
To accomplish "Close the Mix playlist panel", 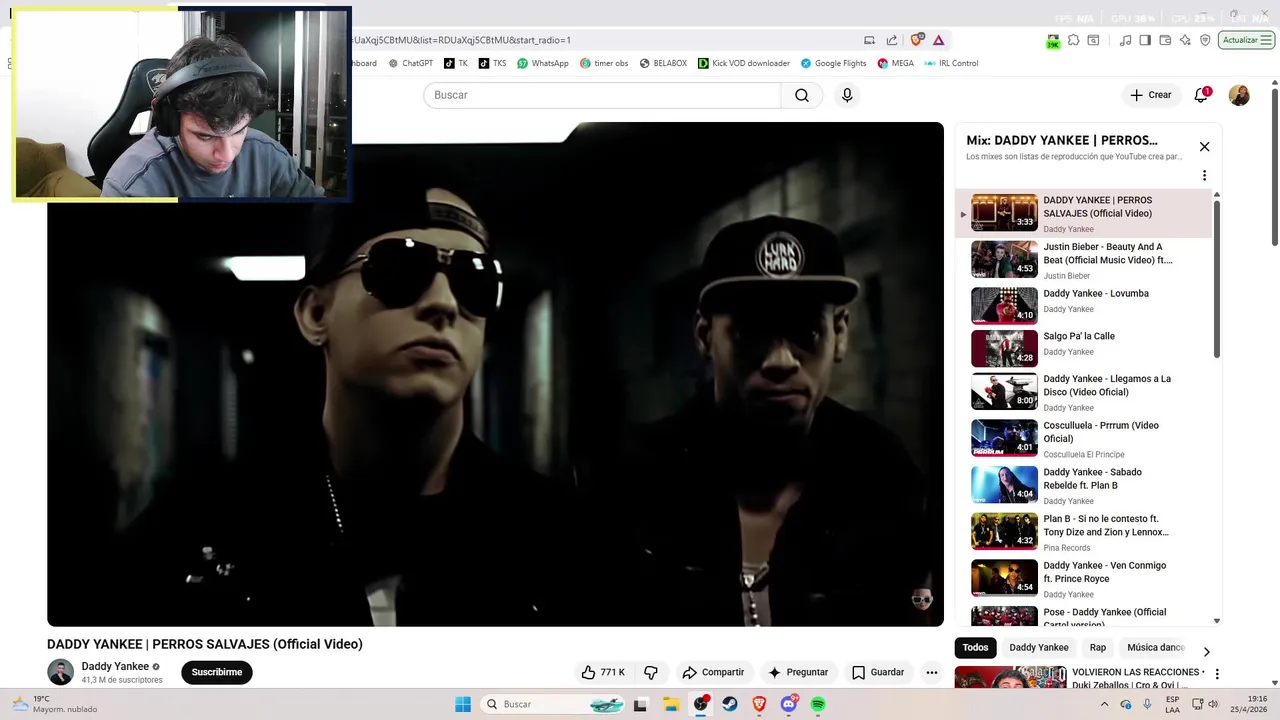I will (1204, 147).
